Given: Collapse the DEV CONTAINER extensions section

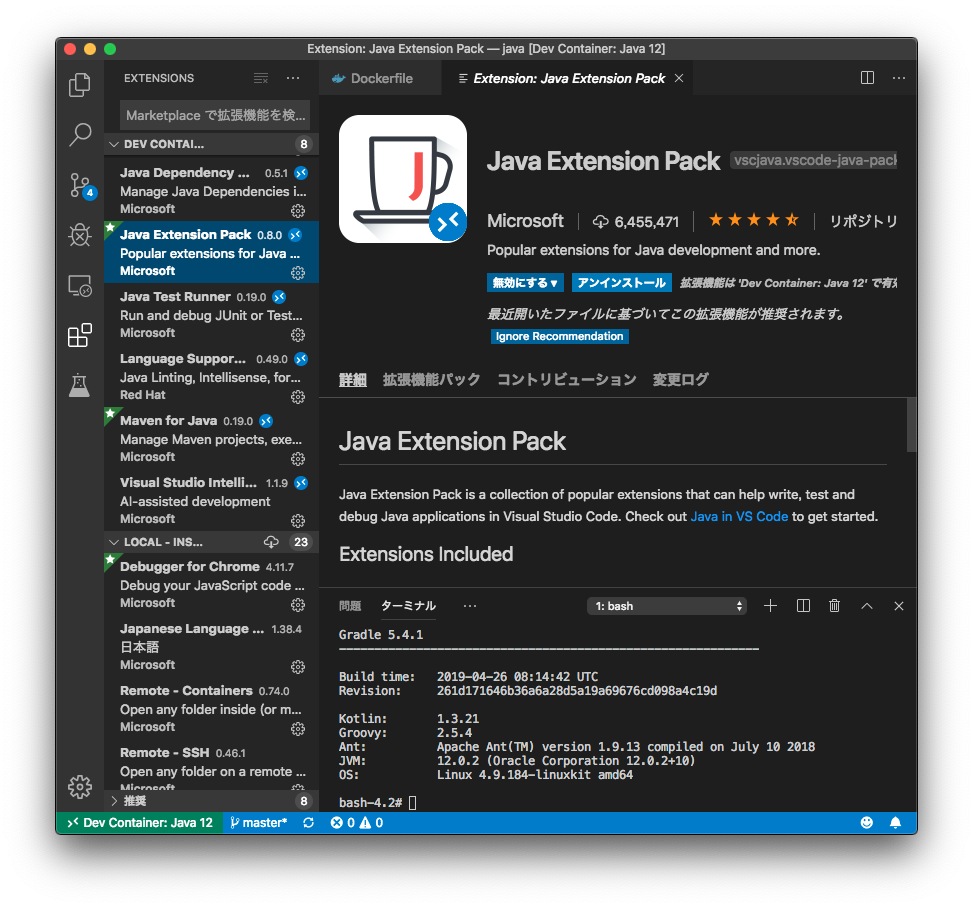Looking at the screenshot, I should pyautogui.click(x=211, y=144).
